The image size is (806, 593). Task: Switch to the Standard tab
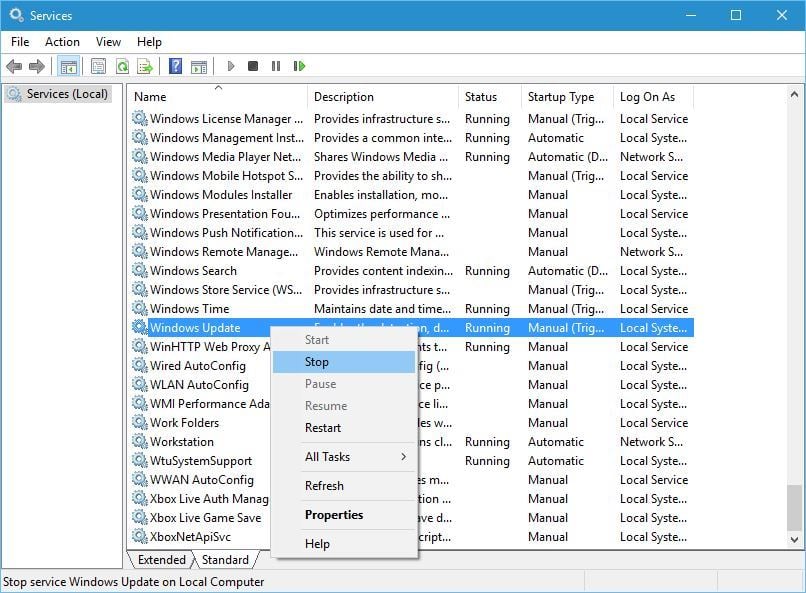(x=225, y=560)
